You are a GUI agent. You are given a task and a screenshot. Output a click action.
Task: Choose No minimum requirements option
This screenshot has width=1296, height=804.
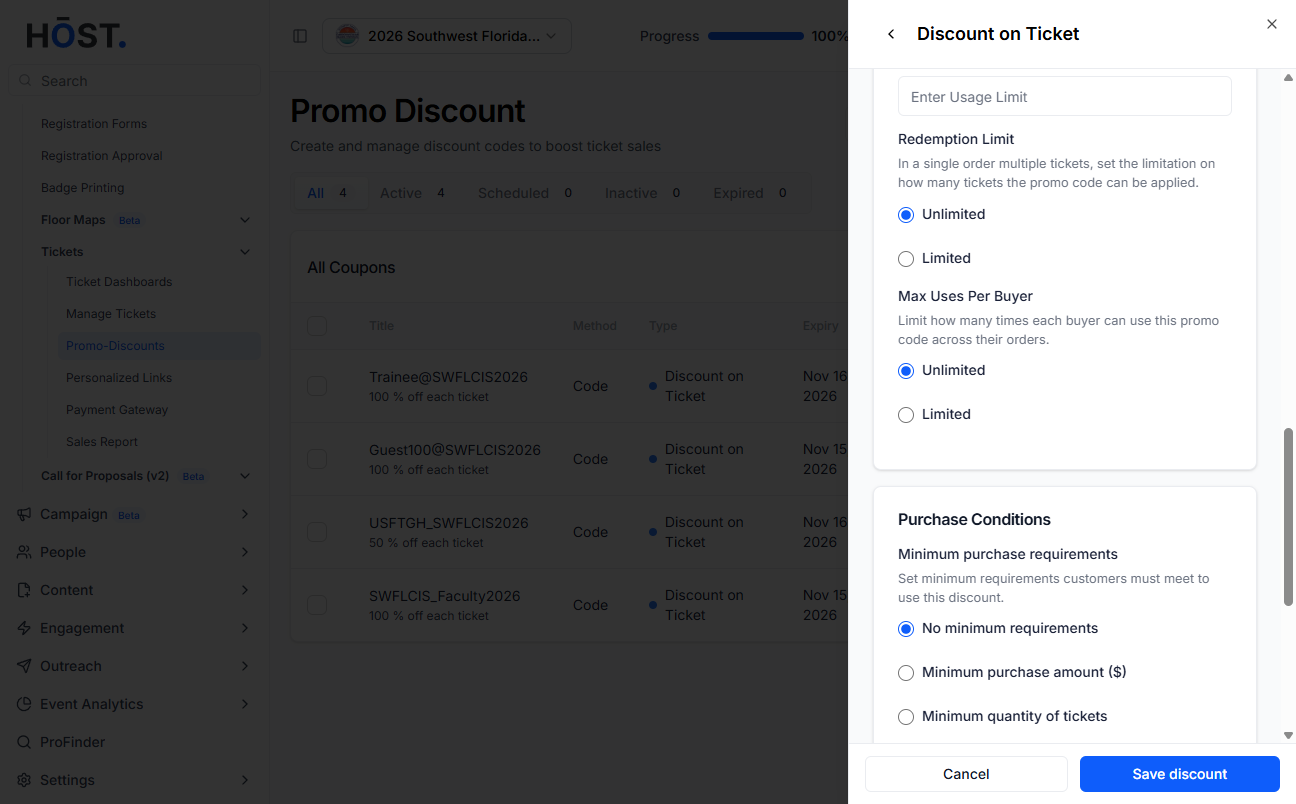[x=906, y=628]
